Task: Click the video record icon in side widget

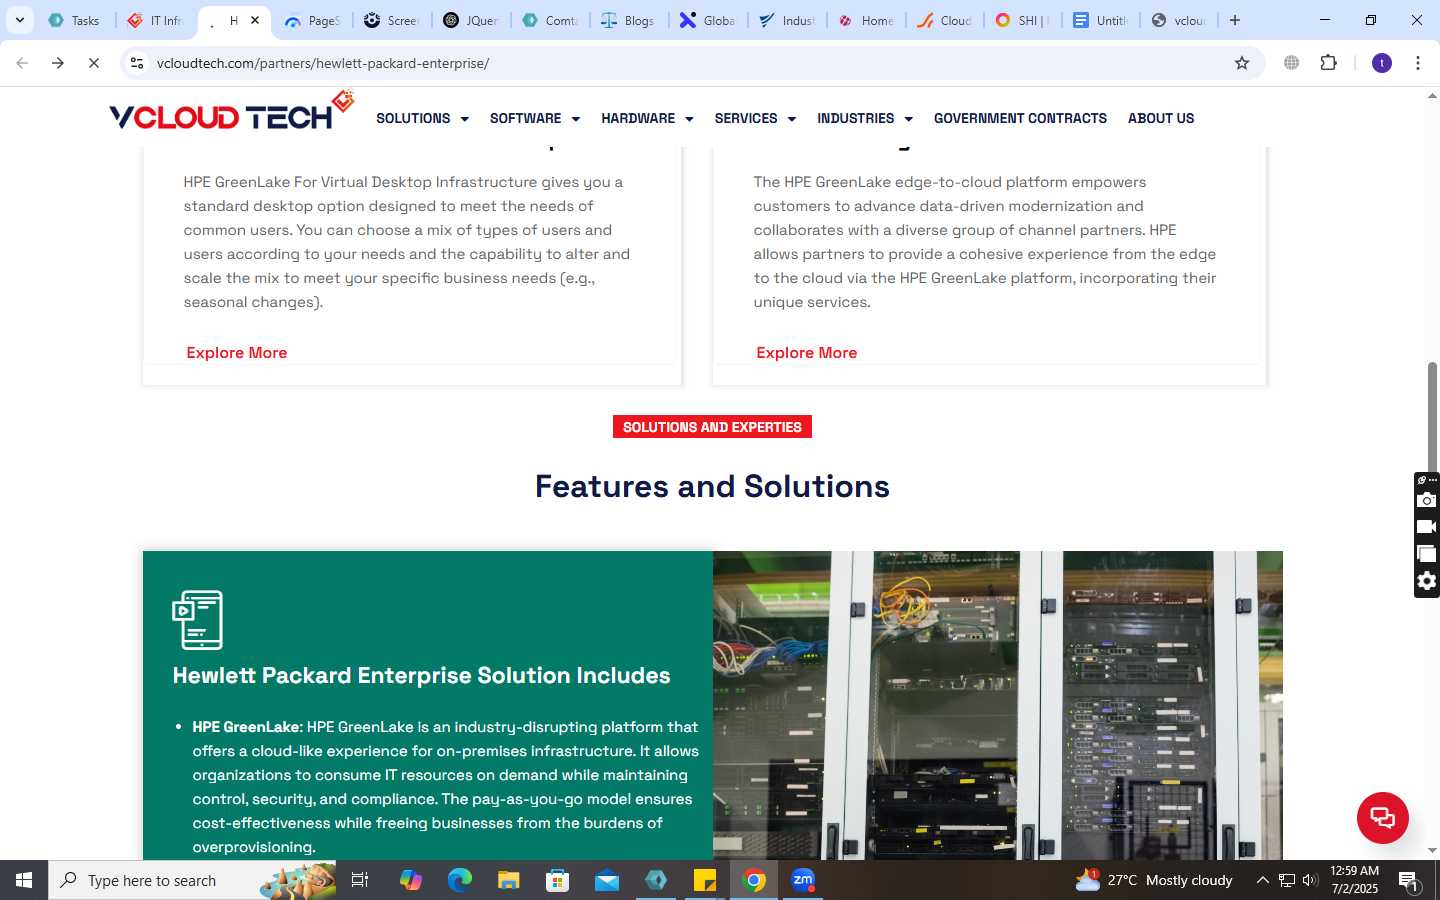Action: coord(1427,527)
